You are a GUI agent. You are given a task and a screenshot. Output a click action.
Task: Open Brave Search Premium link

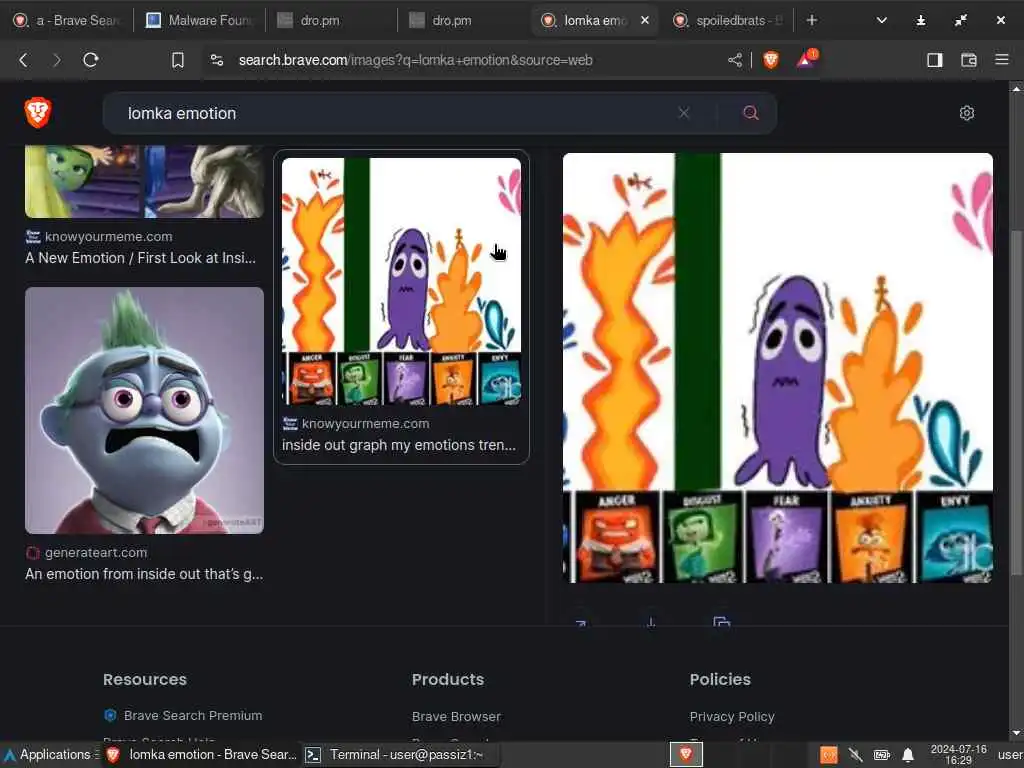[x=193, y=715]
